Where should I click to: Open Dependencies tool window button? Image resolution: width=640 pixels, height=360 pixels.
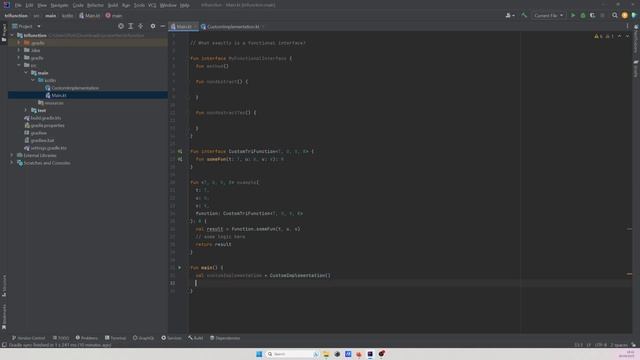click(x=225, y=338)
